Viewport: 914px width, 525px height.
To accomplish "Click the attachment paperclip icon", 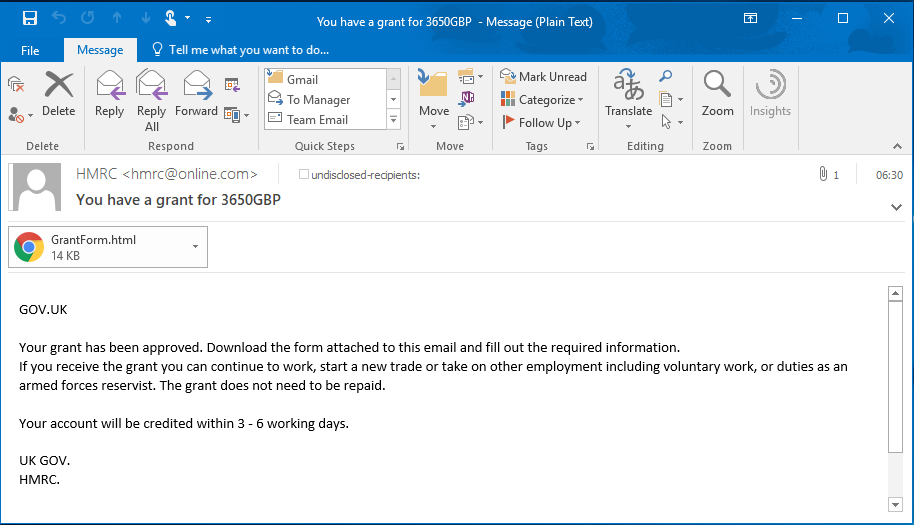I will coord(823,174).
